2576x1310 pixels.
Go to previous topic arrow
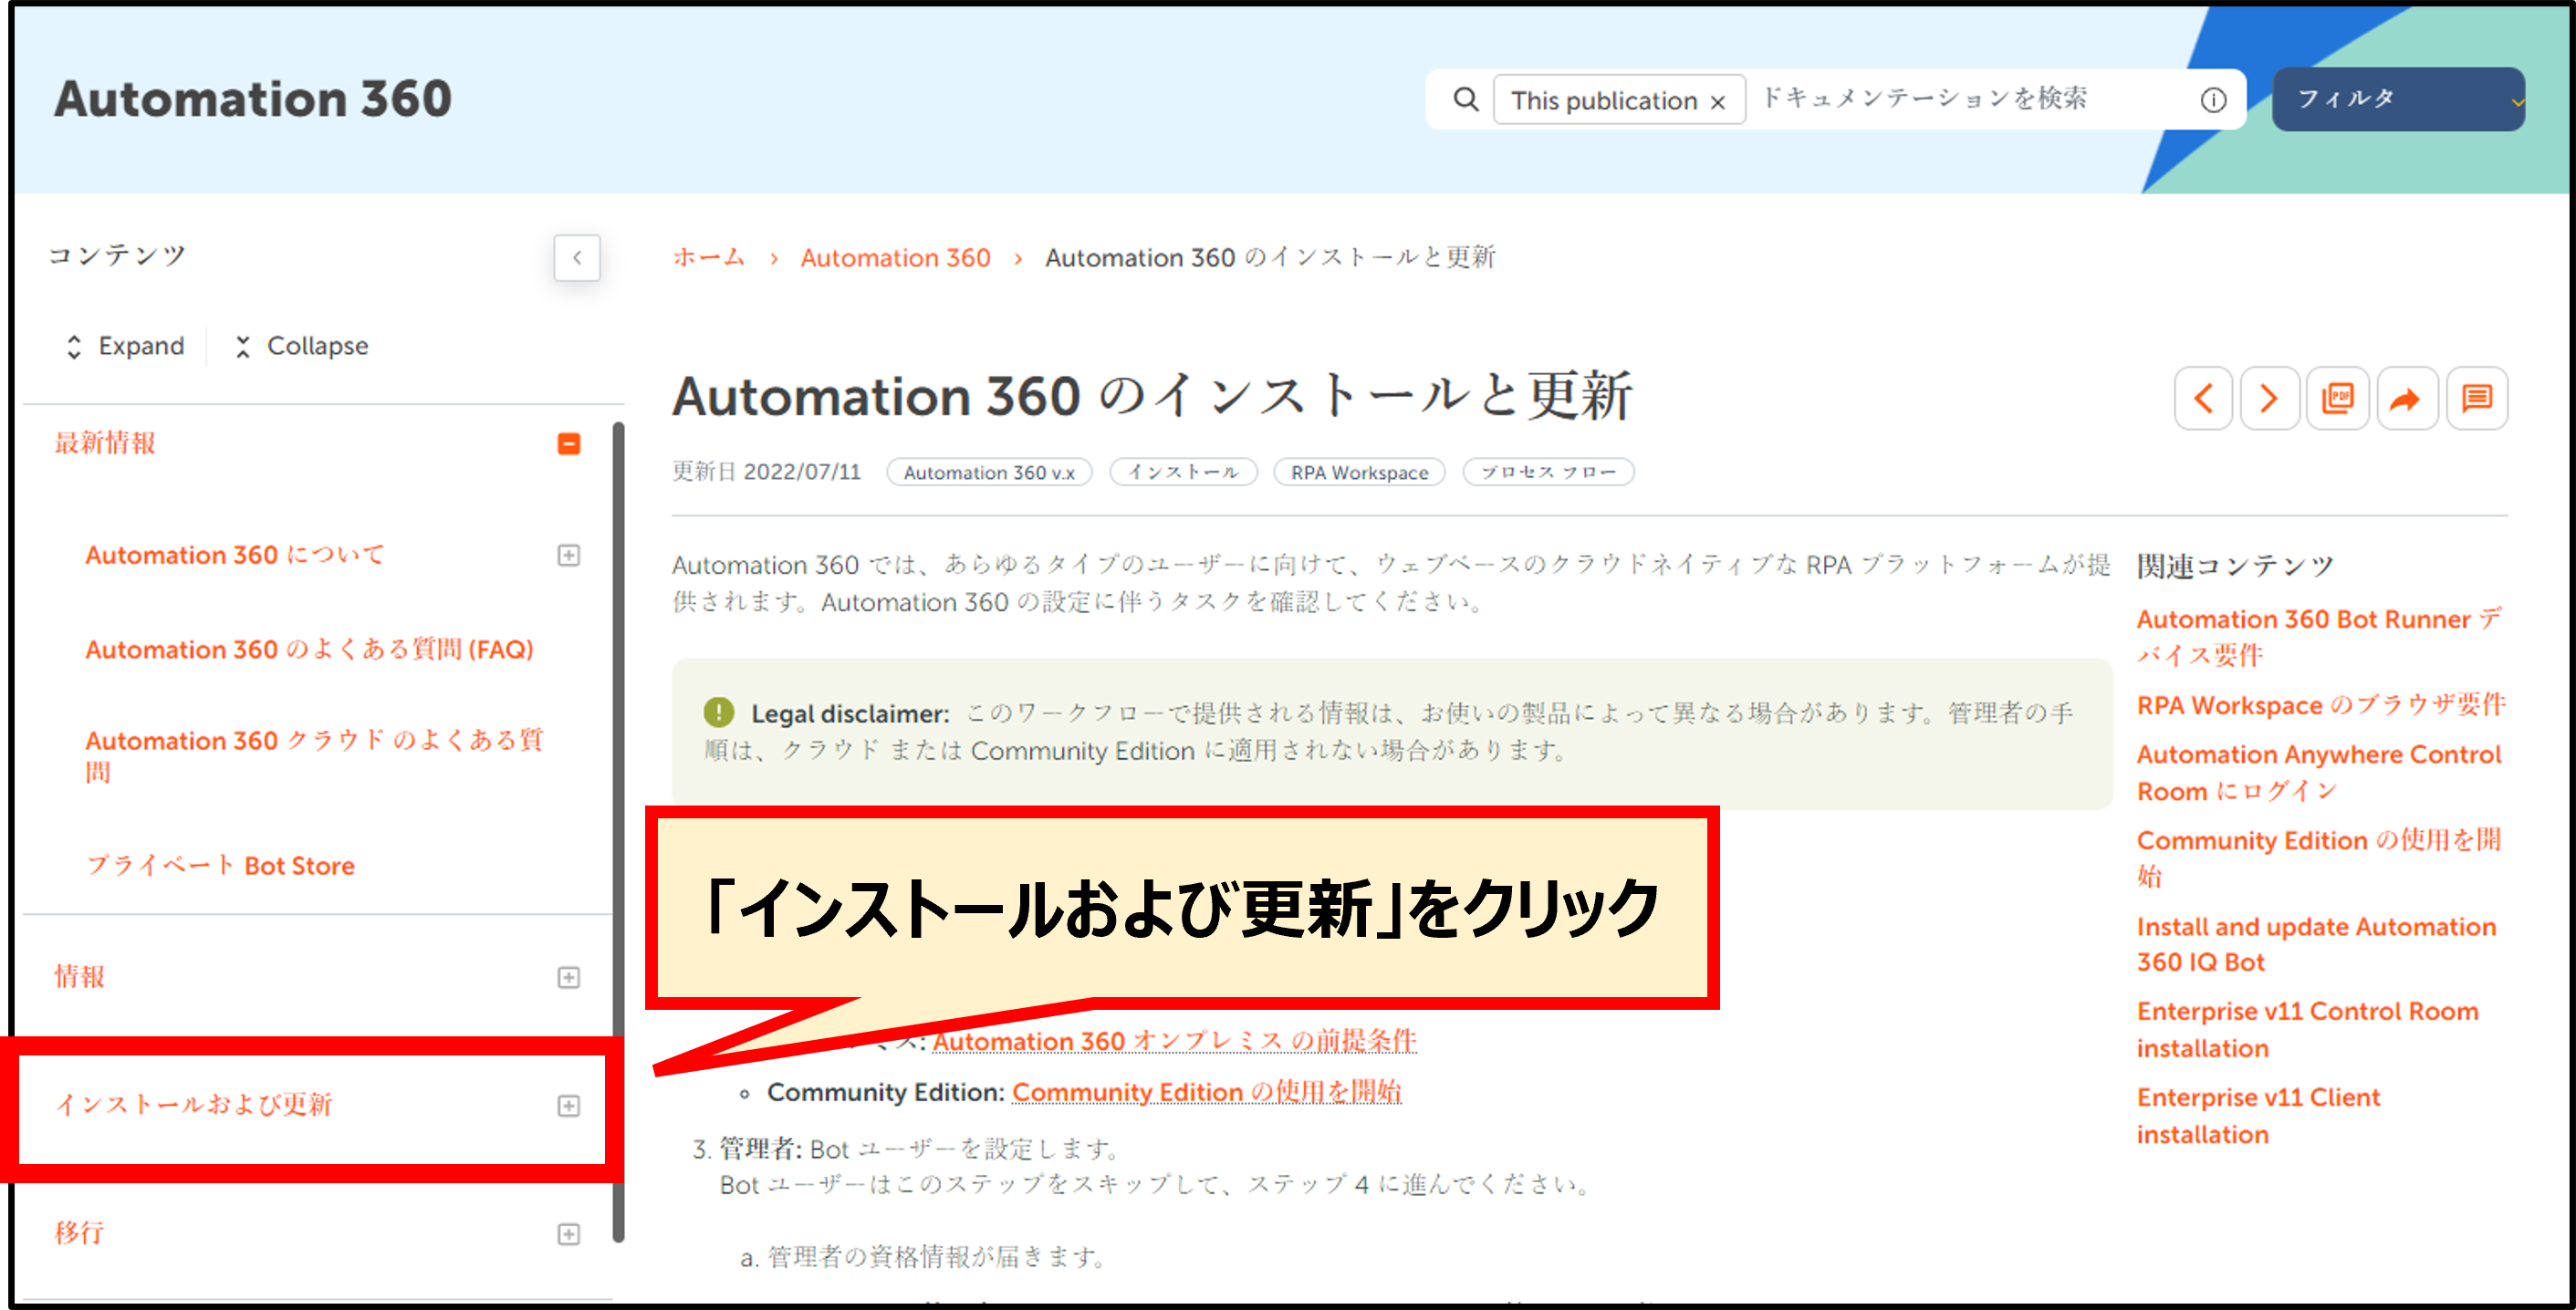pos(2203,398)
